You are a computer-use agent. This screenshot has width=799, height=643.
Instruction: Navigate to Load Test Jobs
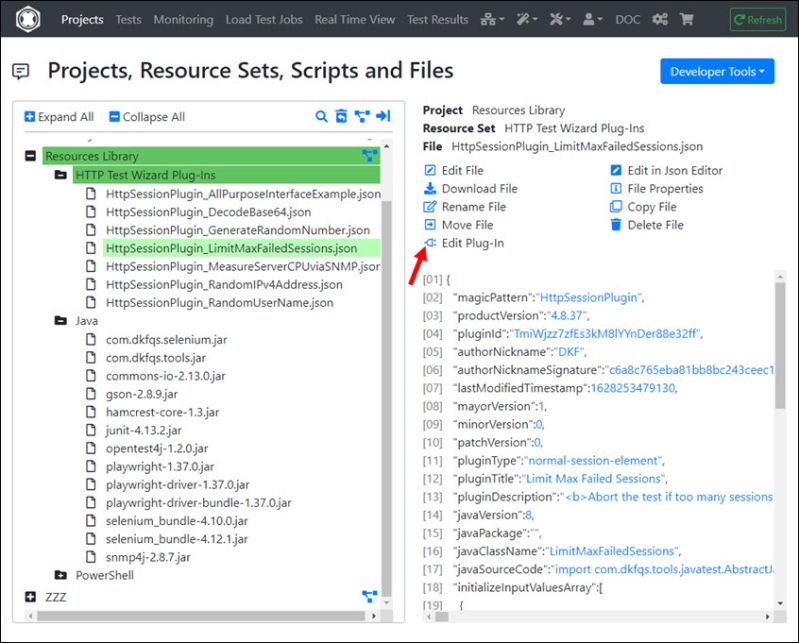point(264,19)
